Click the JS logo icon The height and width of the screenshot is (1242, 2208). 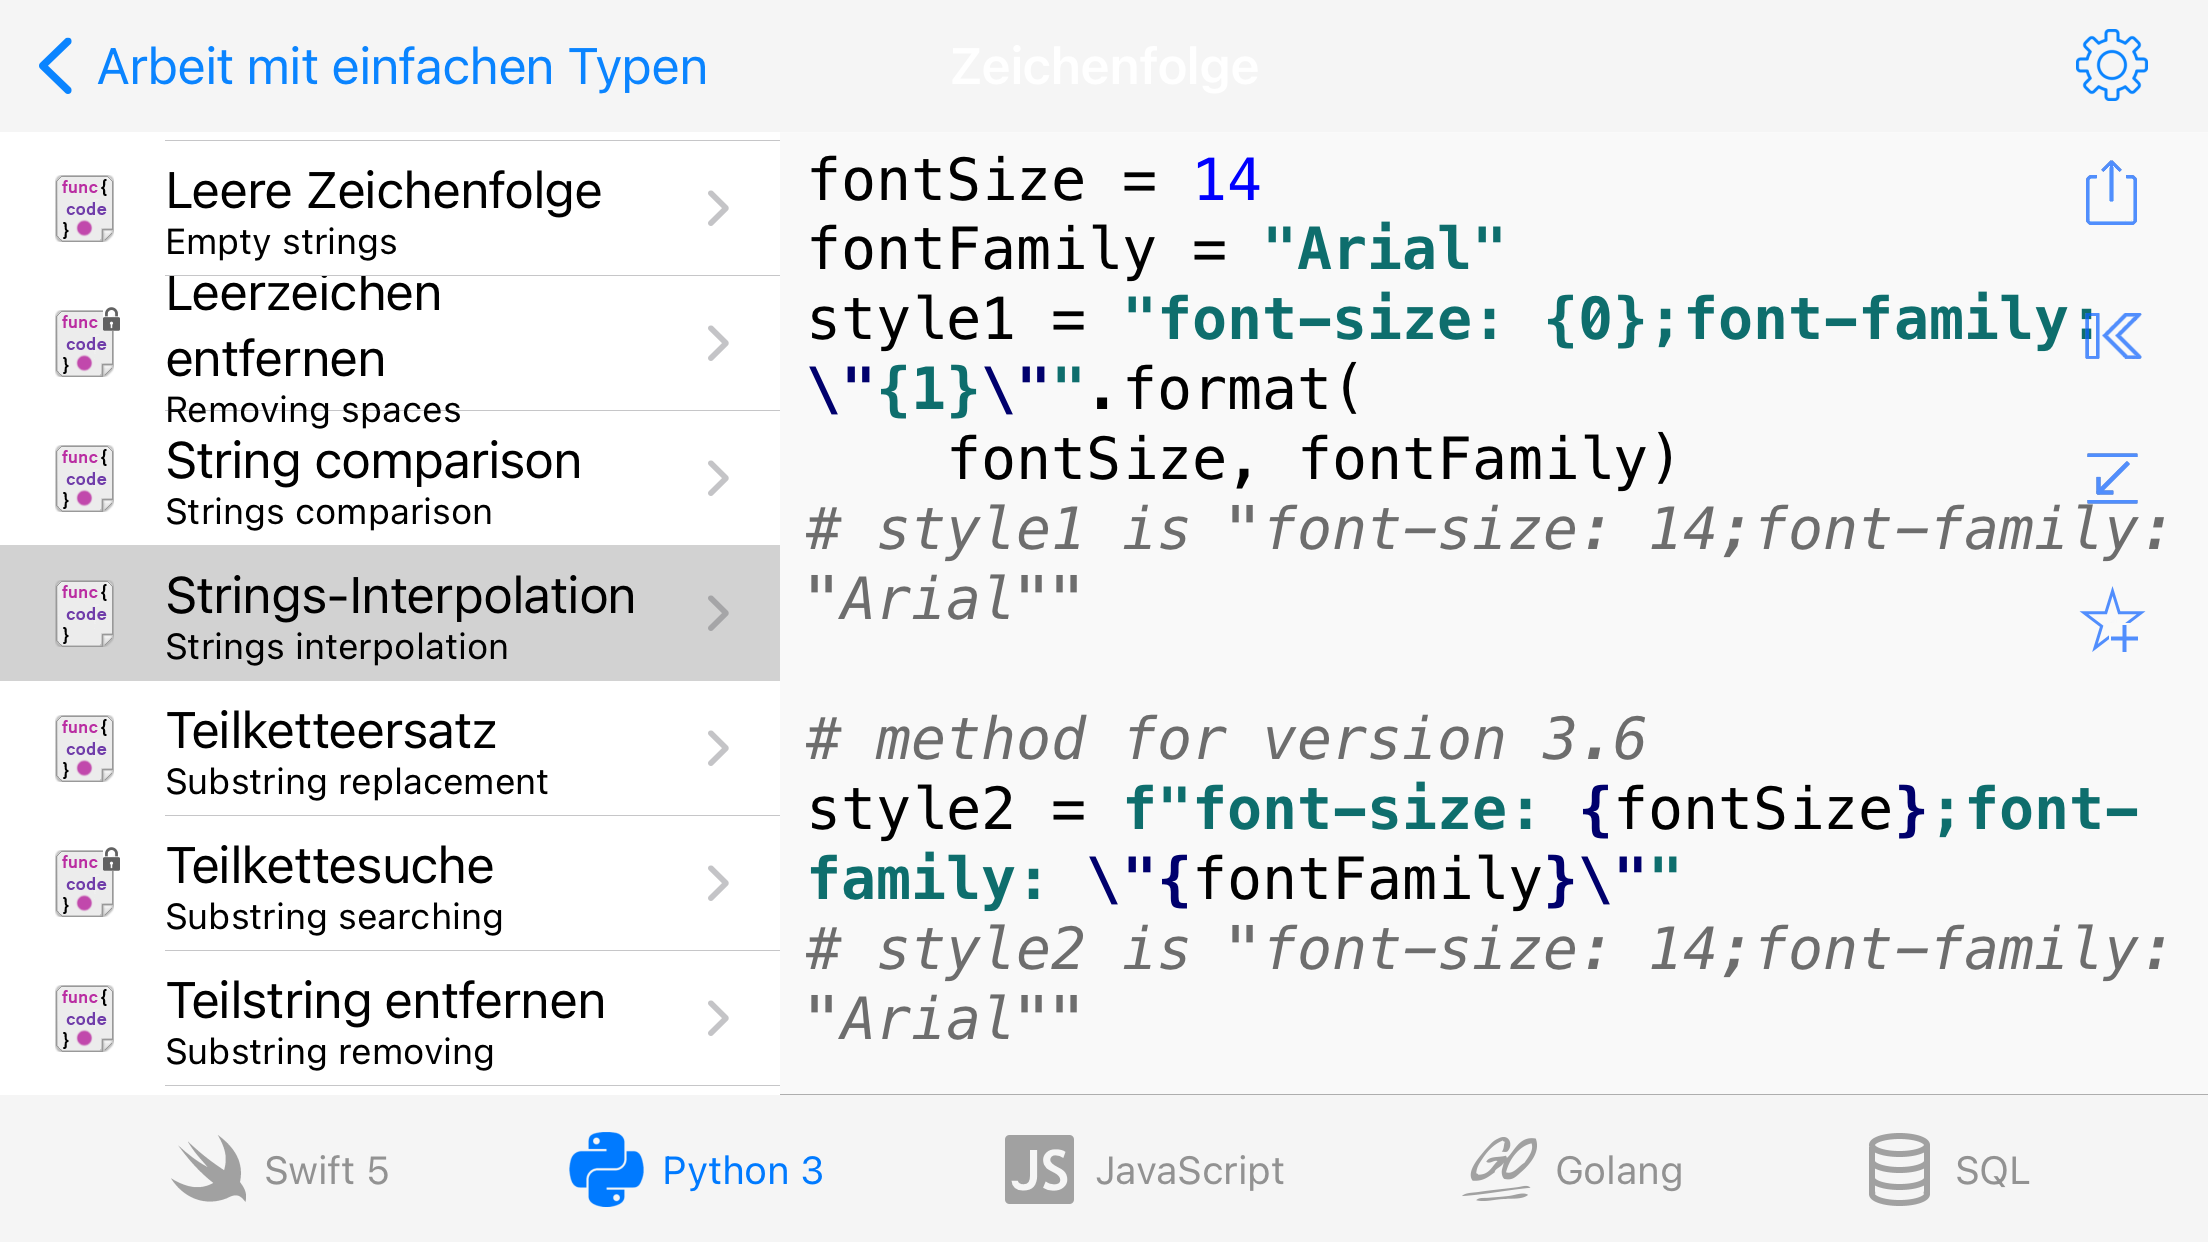coord(1039,1169)
